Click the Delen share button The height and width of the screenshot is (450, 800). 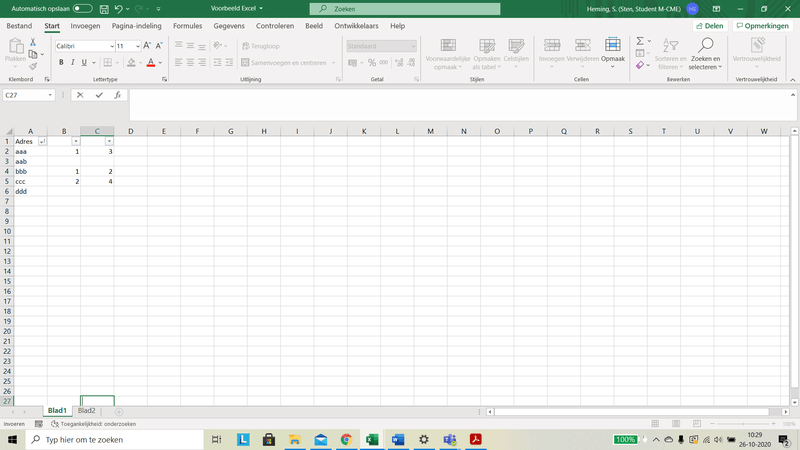point(710,26)
